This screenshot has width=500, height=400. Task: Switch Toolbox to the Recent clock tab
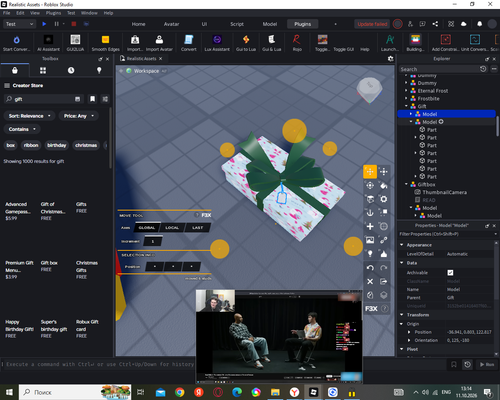pyautogui.click(x=71, y=70)
